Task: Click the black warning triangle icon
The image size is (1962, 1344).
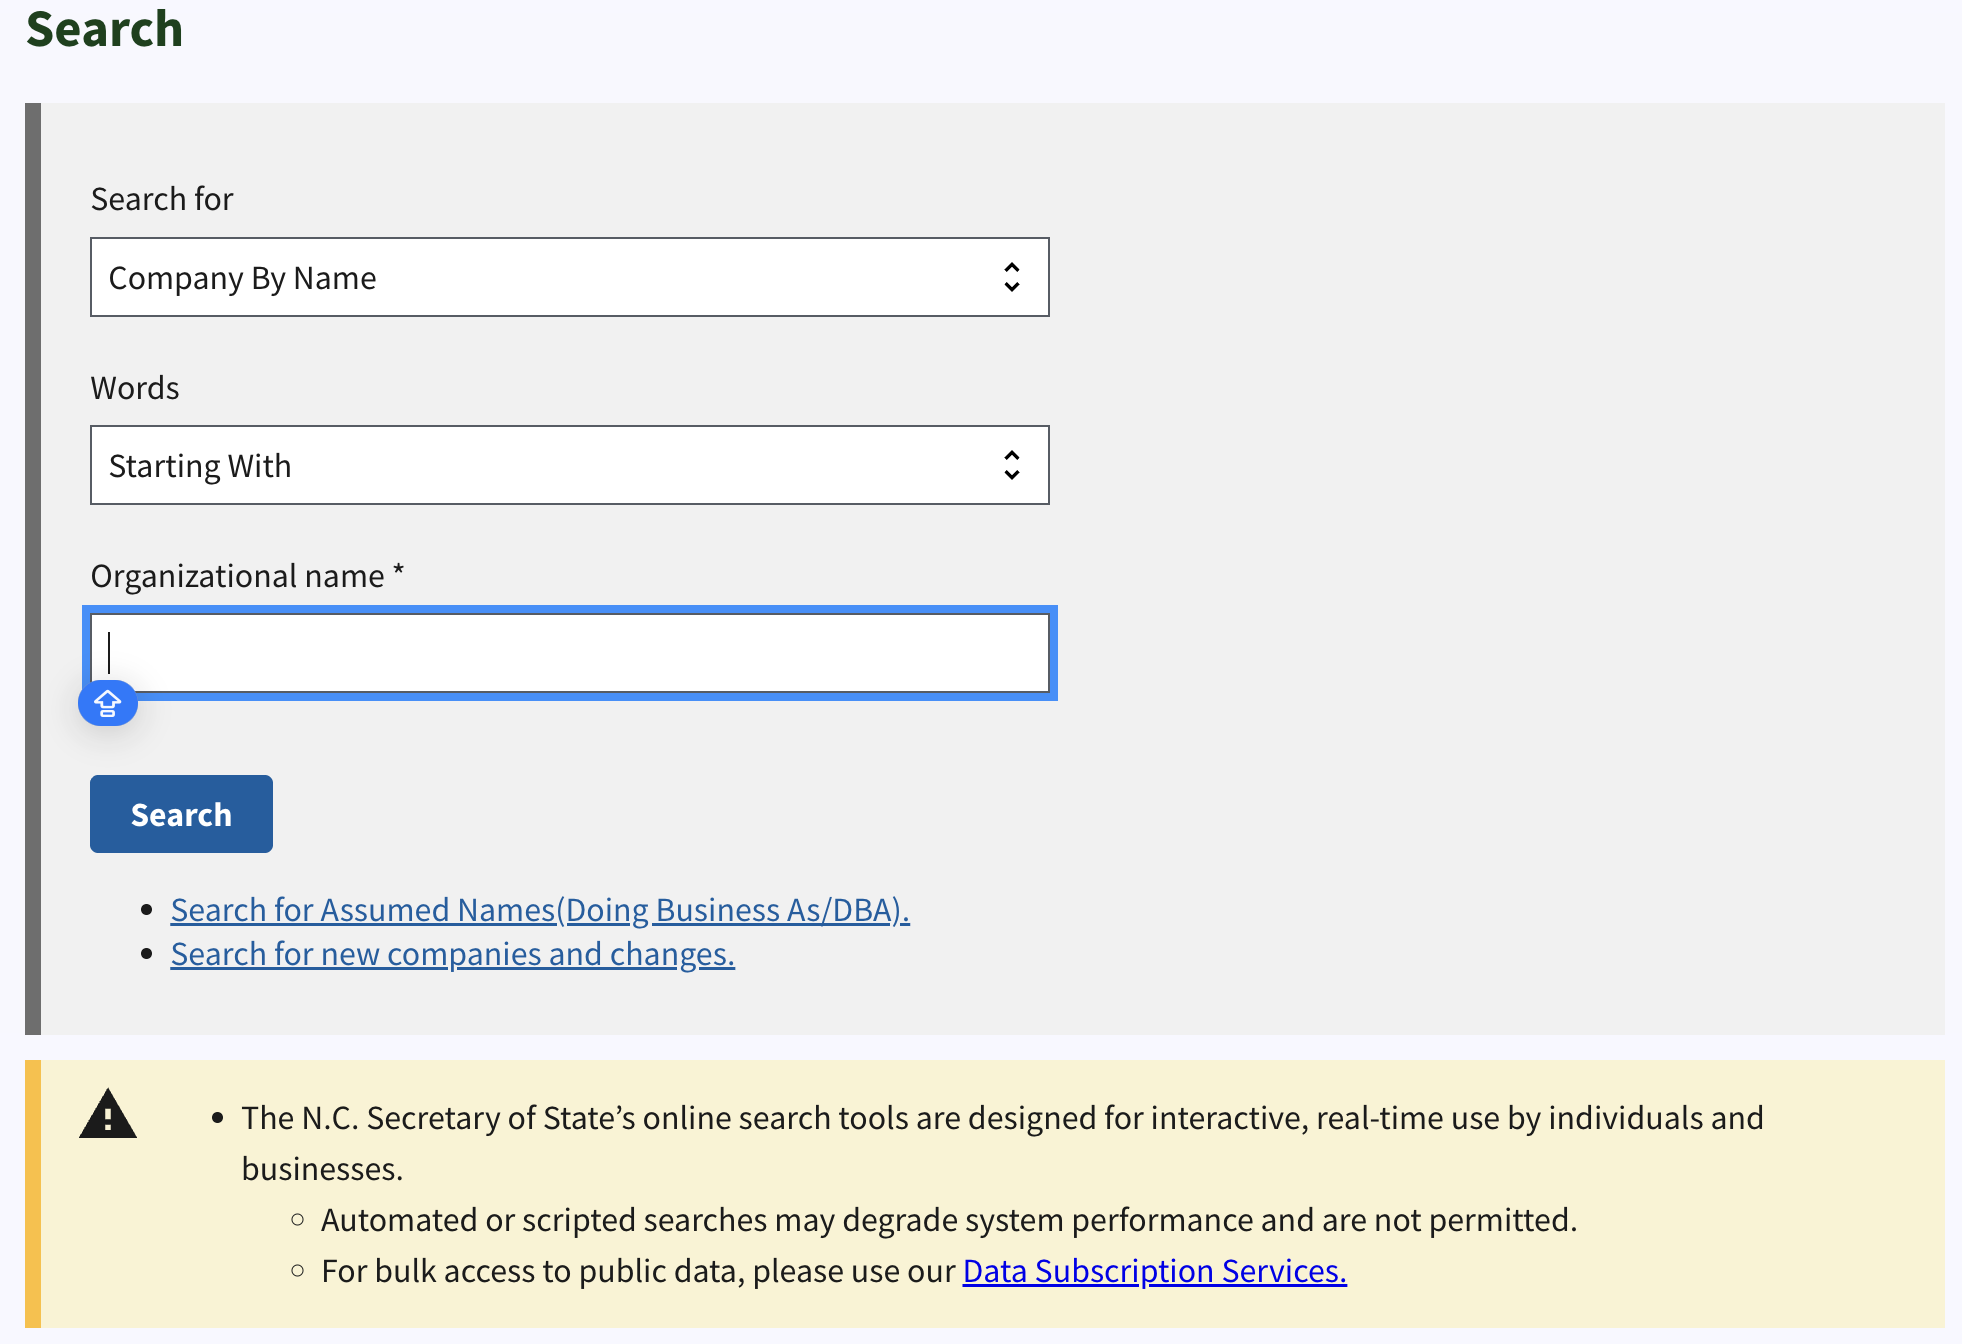Action: [108, 1114]
